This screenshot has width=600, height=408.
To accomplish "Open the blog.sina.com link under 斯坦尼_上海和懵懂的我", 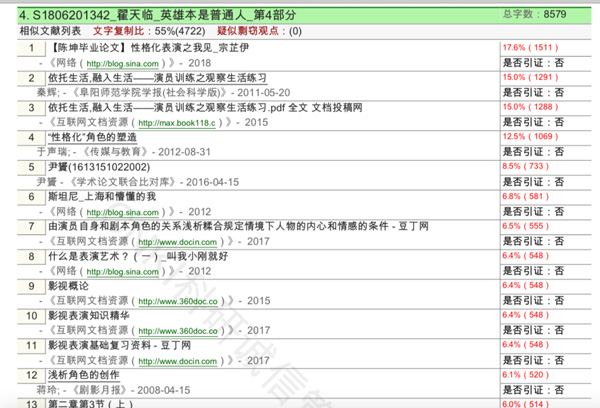I will coord(122,212).
